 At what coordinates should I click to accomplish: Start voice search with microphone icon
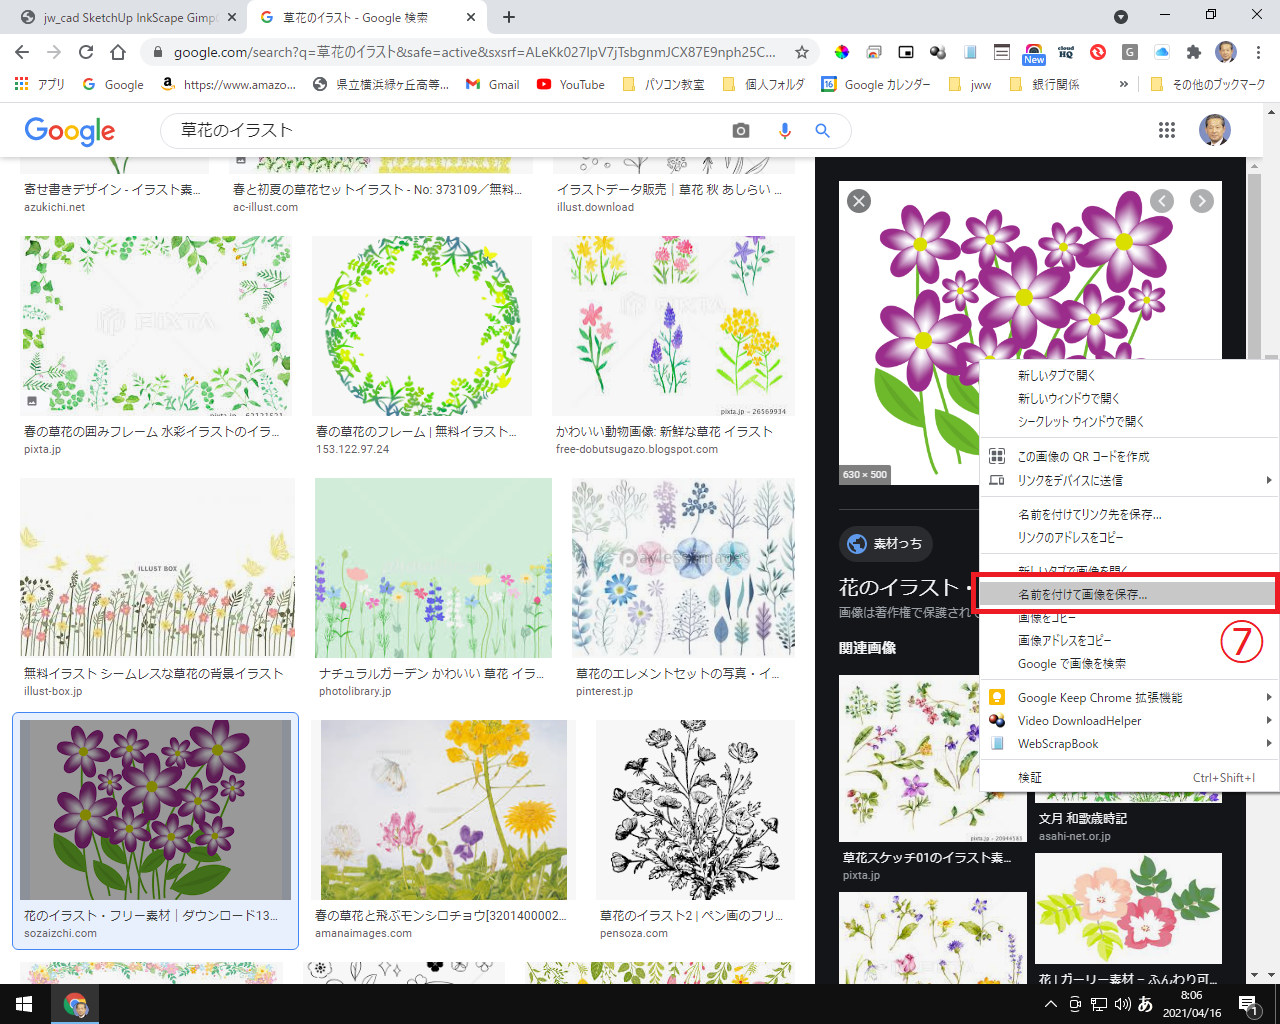(784, 130)
